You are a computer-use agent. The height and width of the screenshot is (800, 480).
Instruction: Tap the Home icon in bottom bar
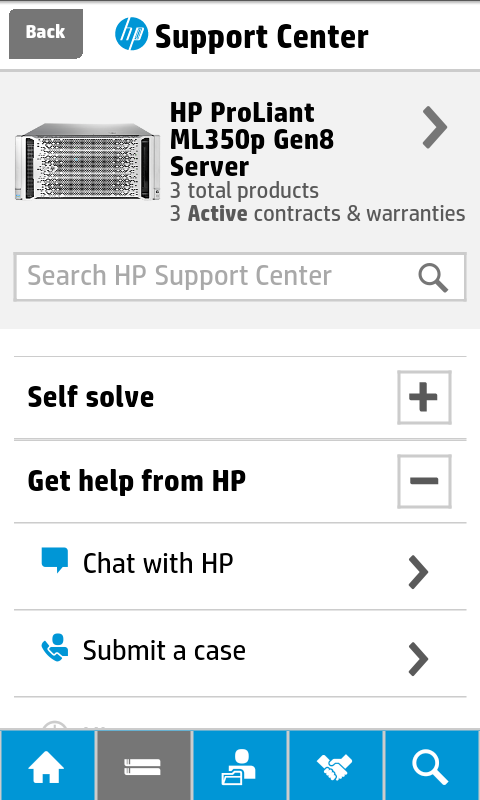pos(47,765)
